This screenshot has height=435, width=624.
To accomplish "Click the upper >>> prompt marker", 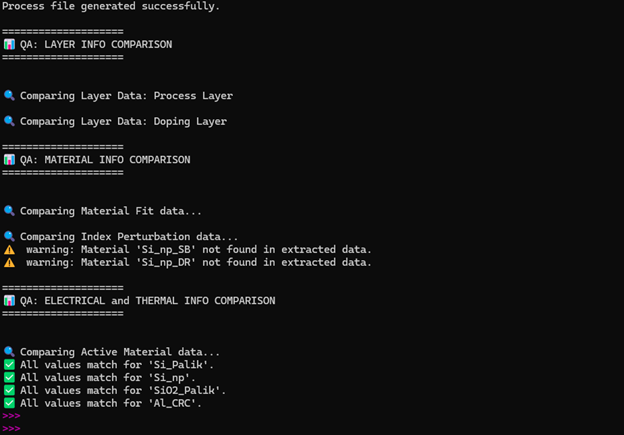I will [x=11, y=415].
